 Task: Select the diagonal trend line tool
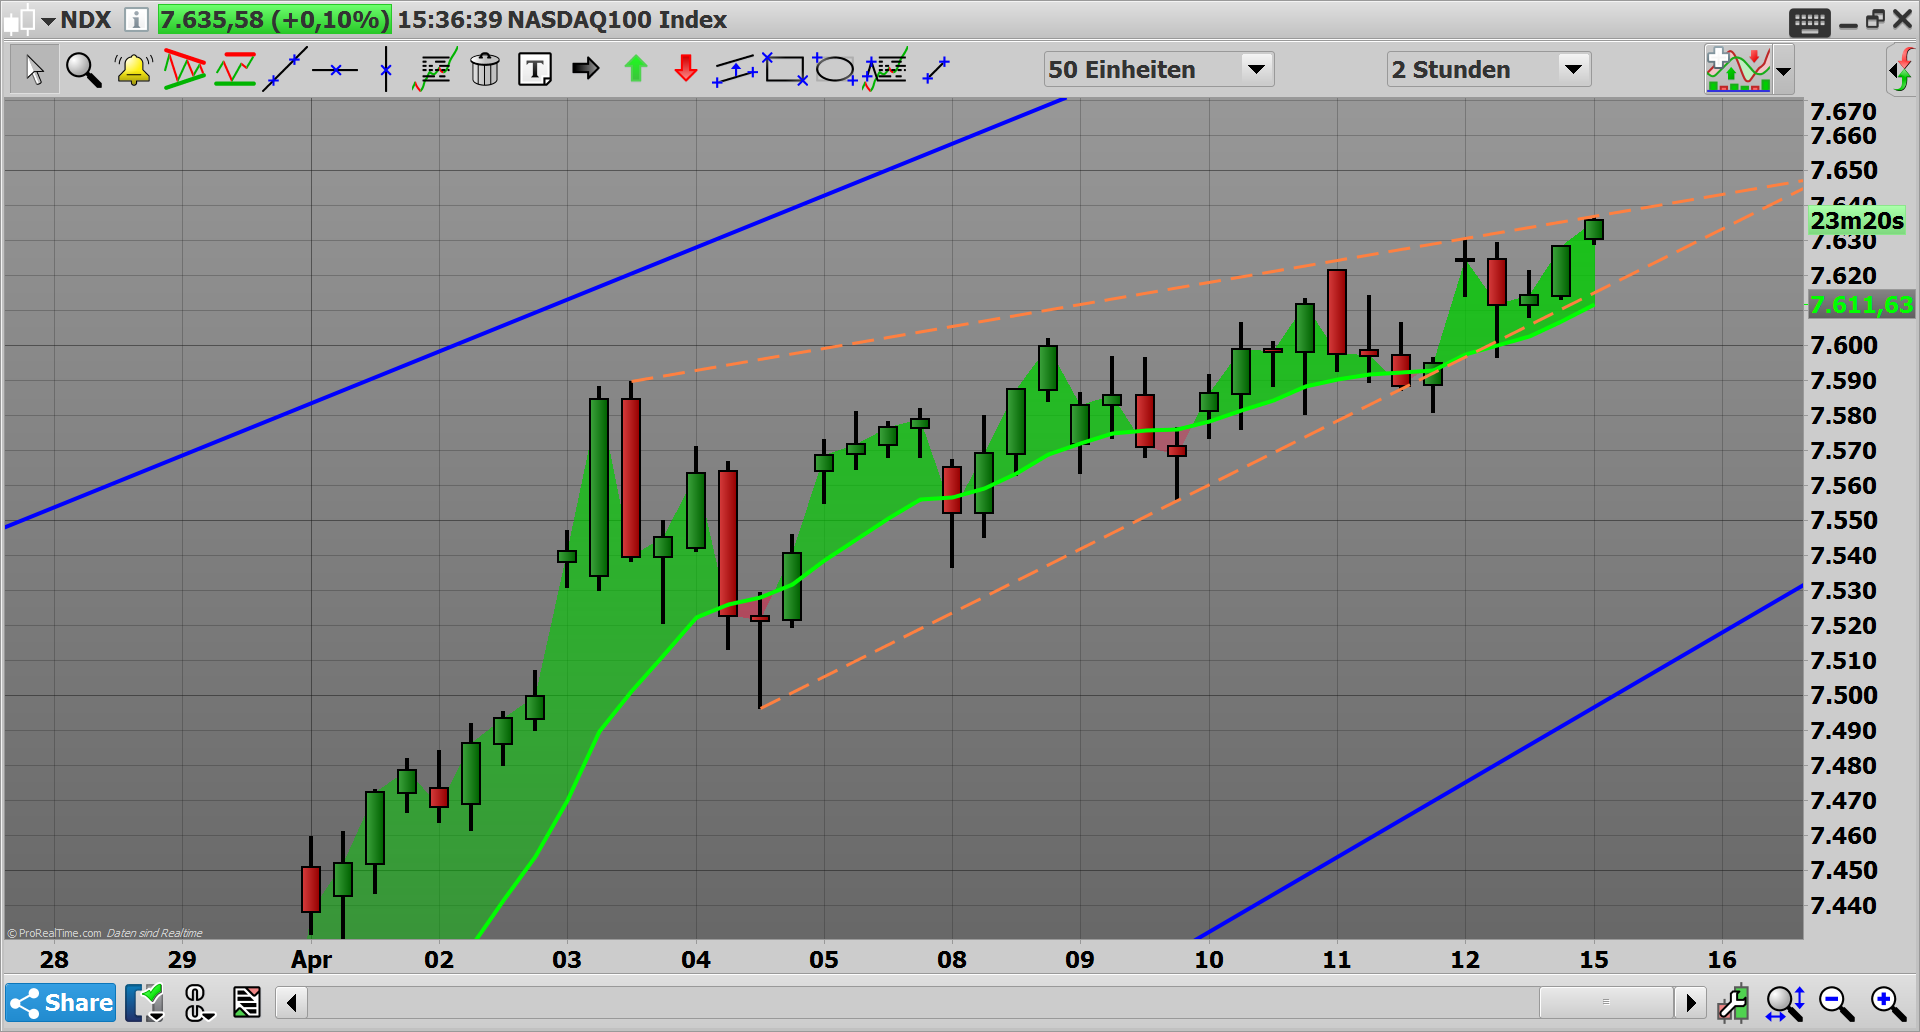pos(285,70)
